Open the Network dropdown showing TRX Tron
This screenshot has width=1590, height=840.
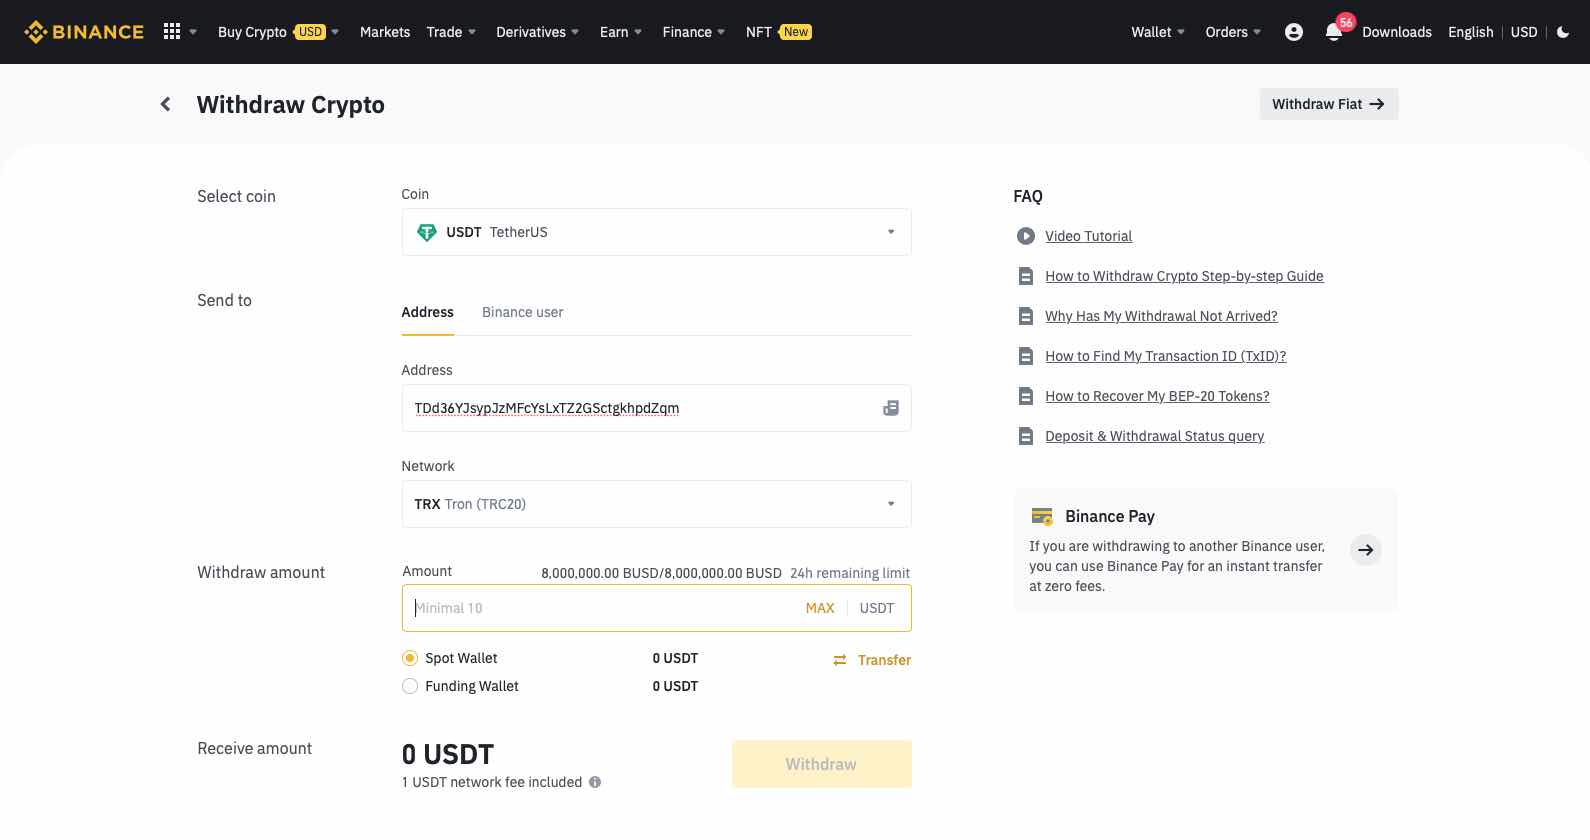coord(656,504)
